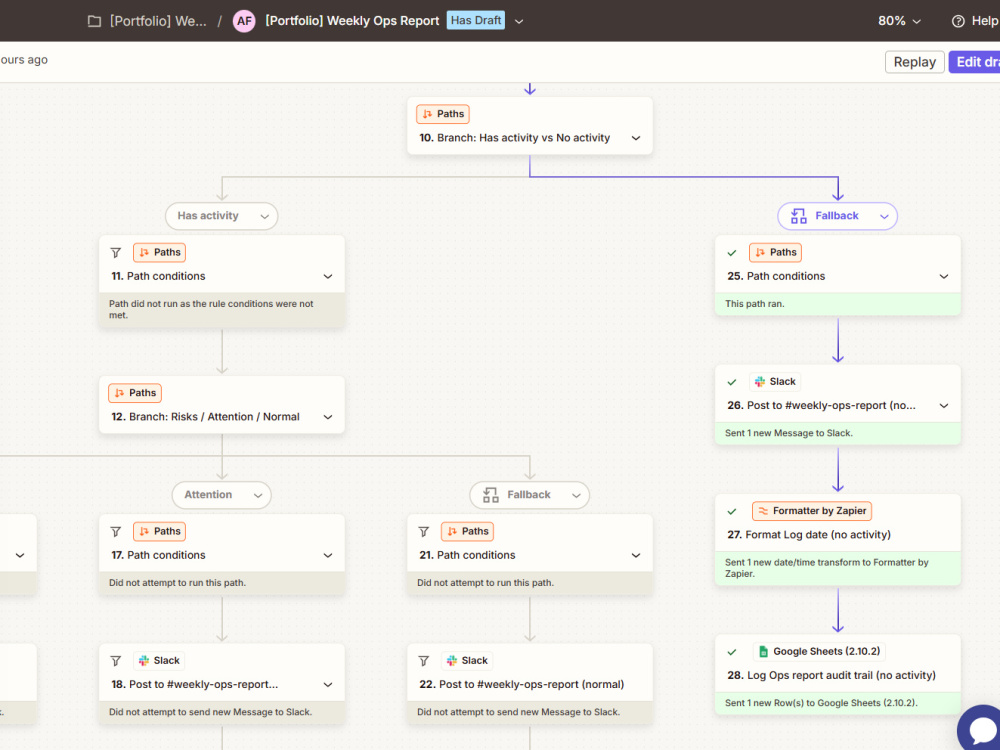Viewport: 1000px width, 750px height.
Task: Click the Paths icon on step 10
Action: pos(427,114)
